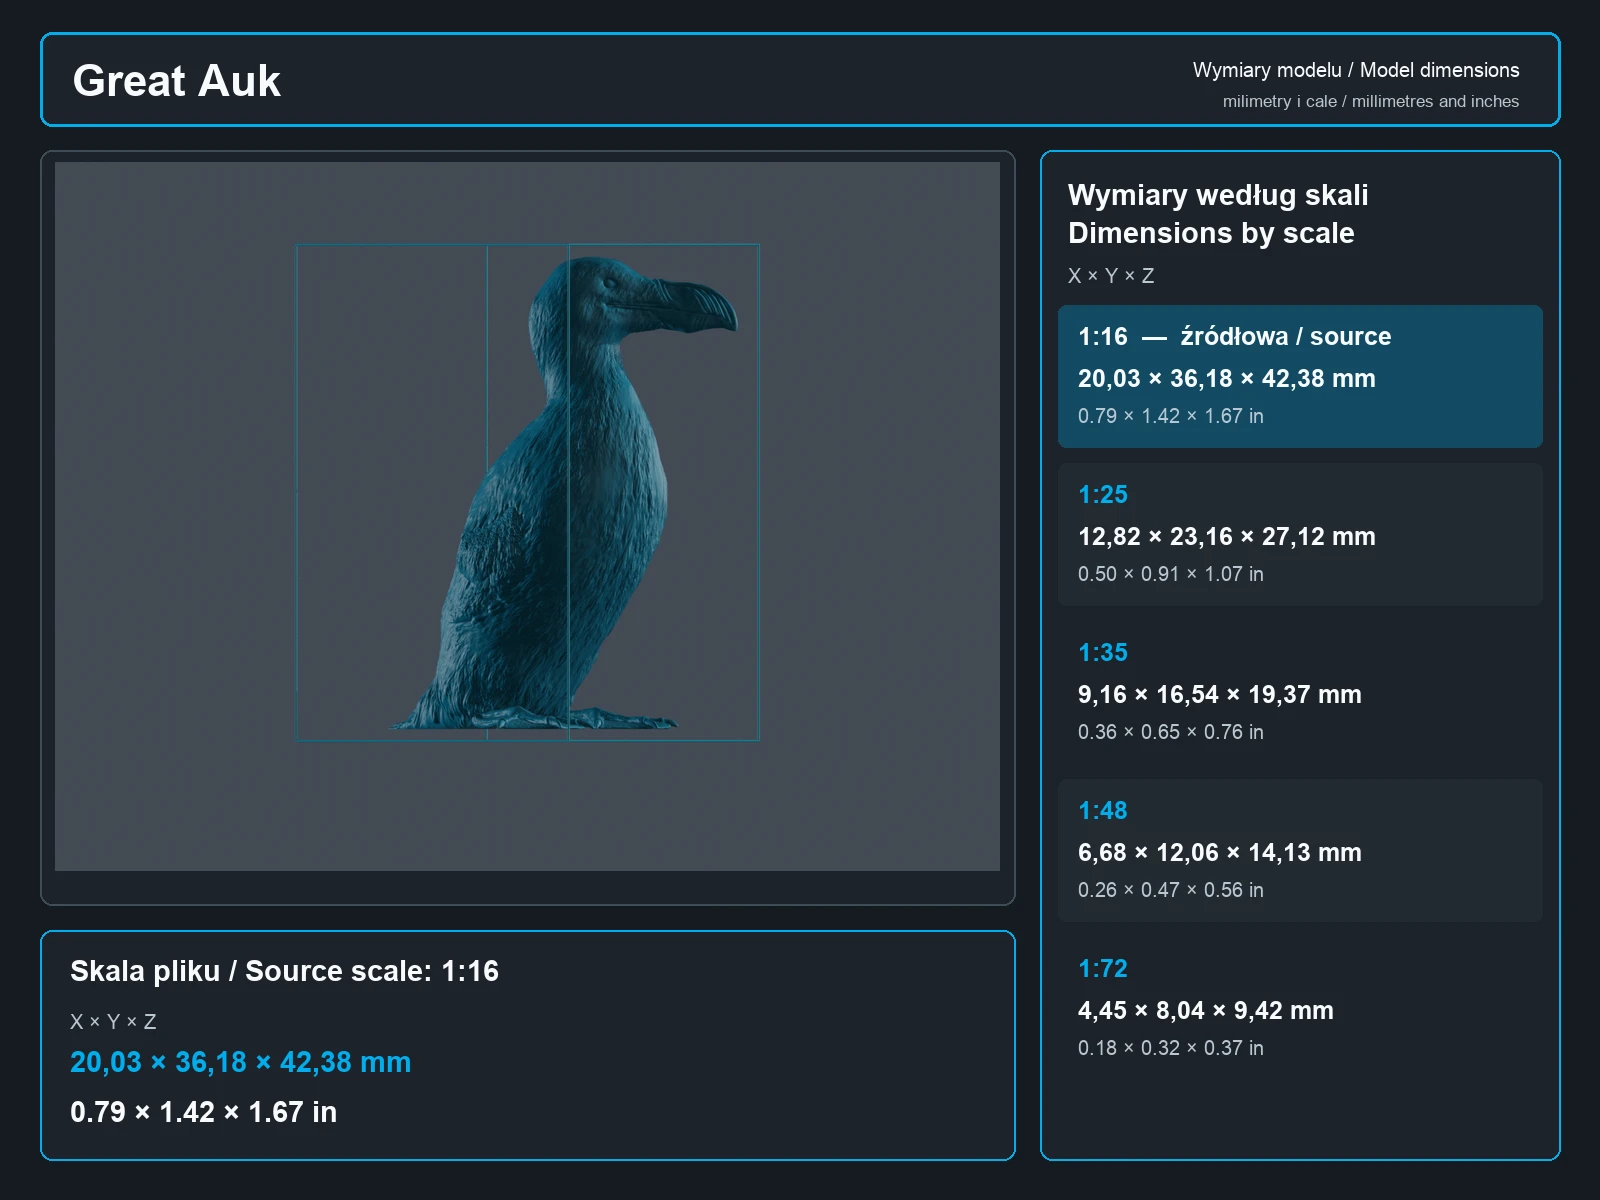Select the 1:16 źródłowa / source row
The height and width of the screenshot is (1200, 1600).
(x=1300, y=376)
